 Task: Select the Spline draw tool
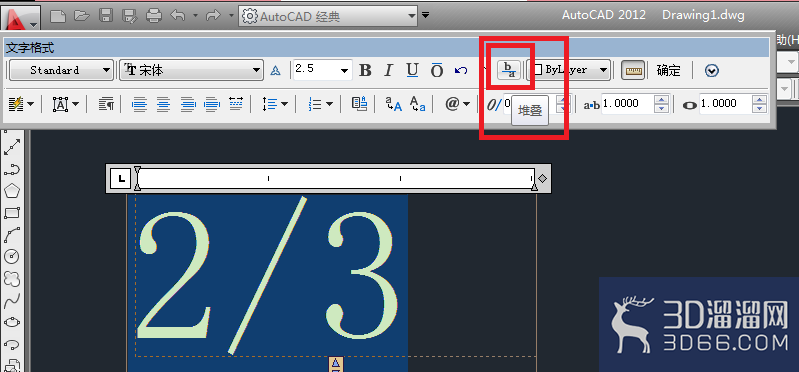tap(12, 301)
